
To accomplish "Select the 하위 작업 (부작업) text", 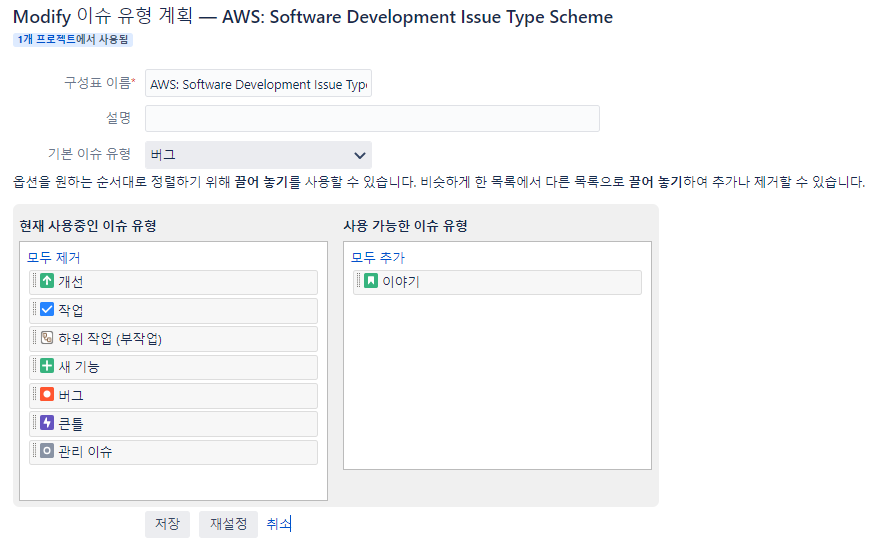I will click(110, 338).
